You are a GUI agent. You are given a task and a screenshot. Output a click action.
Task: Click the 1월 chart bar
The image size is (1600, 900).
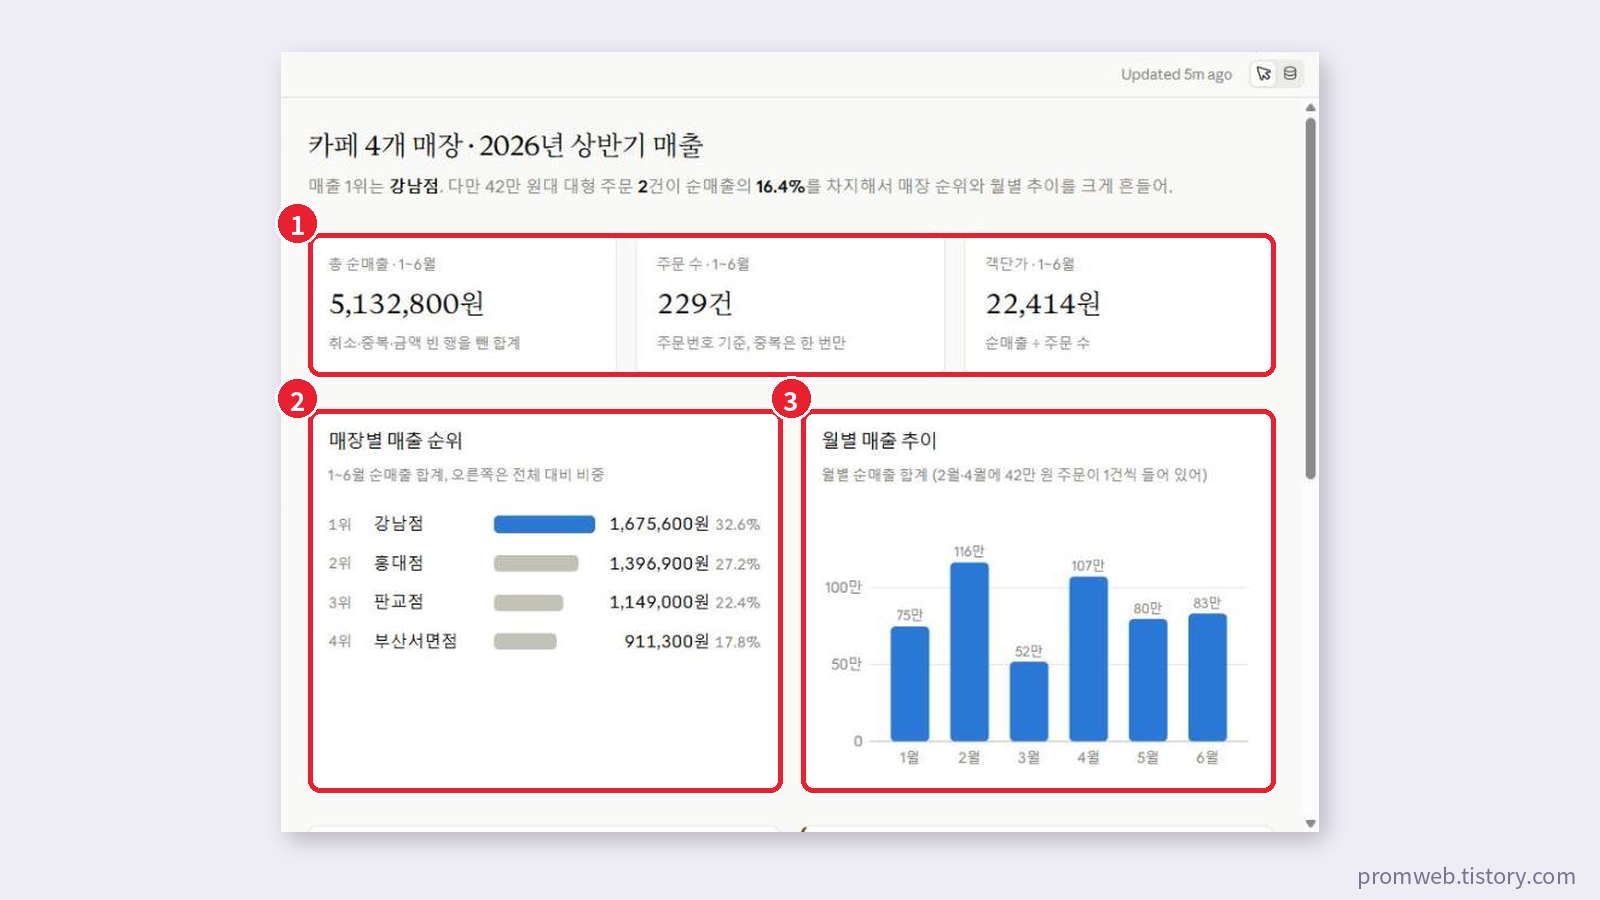(909, 684)
